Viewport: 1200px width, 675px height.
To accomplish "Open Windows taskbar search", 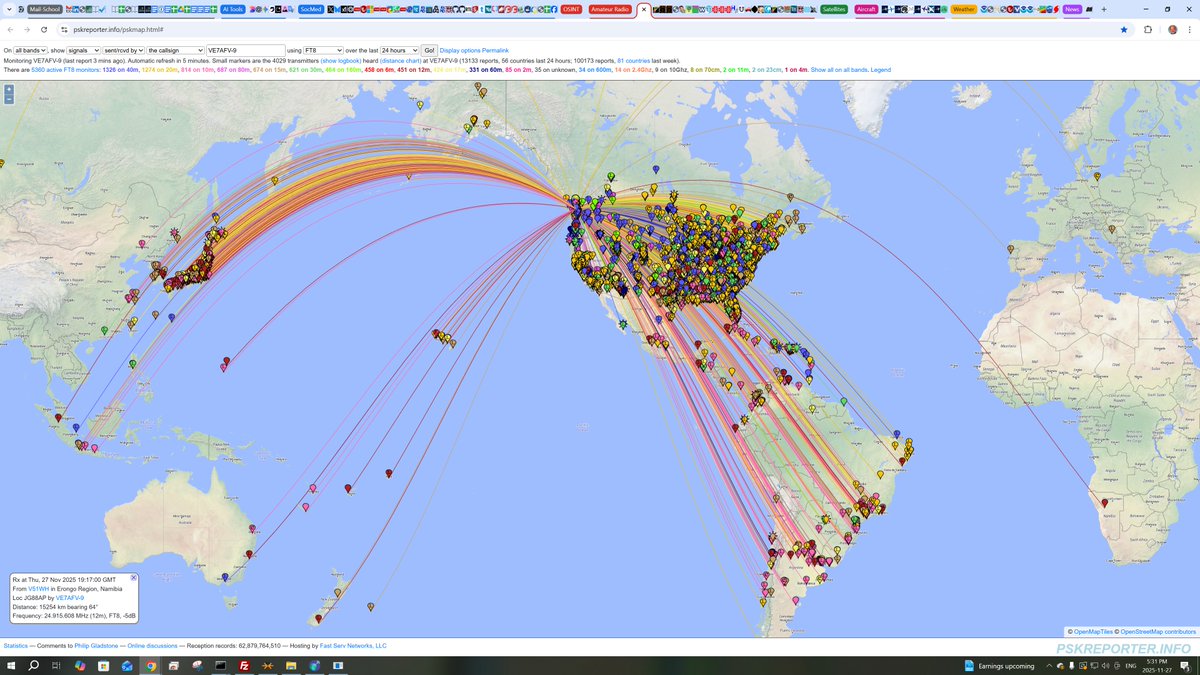I will tap(33, 666).
